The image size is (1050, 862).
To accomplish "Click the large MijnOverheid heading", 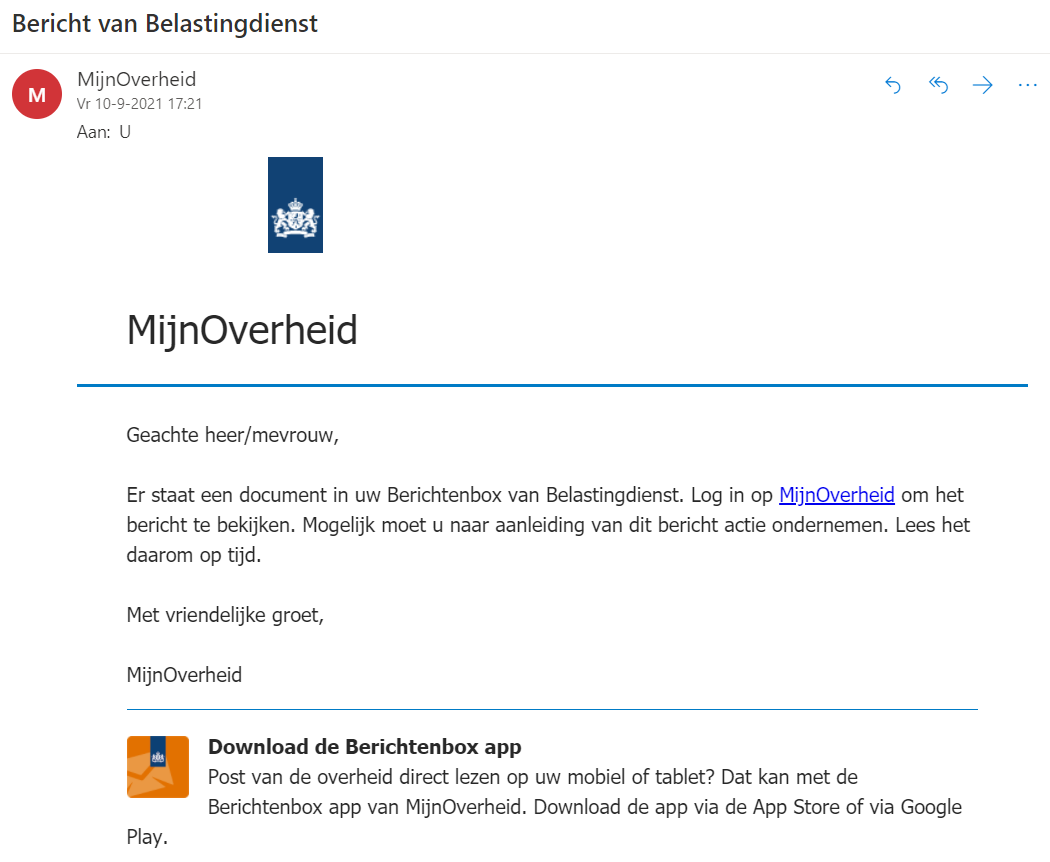I will (242, 330).
